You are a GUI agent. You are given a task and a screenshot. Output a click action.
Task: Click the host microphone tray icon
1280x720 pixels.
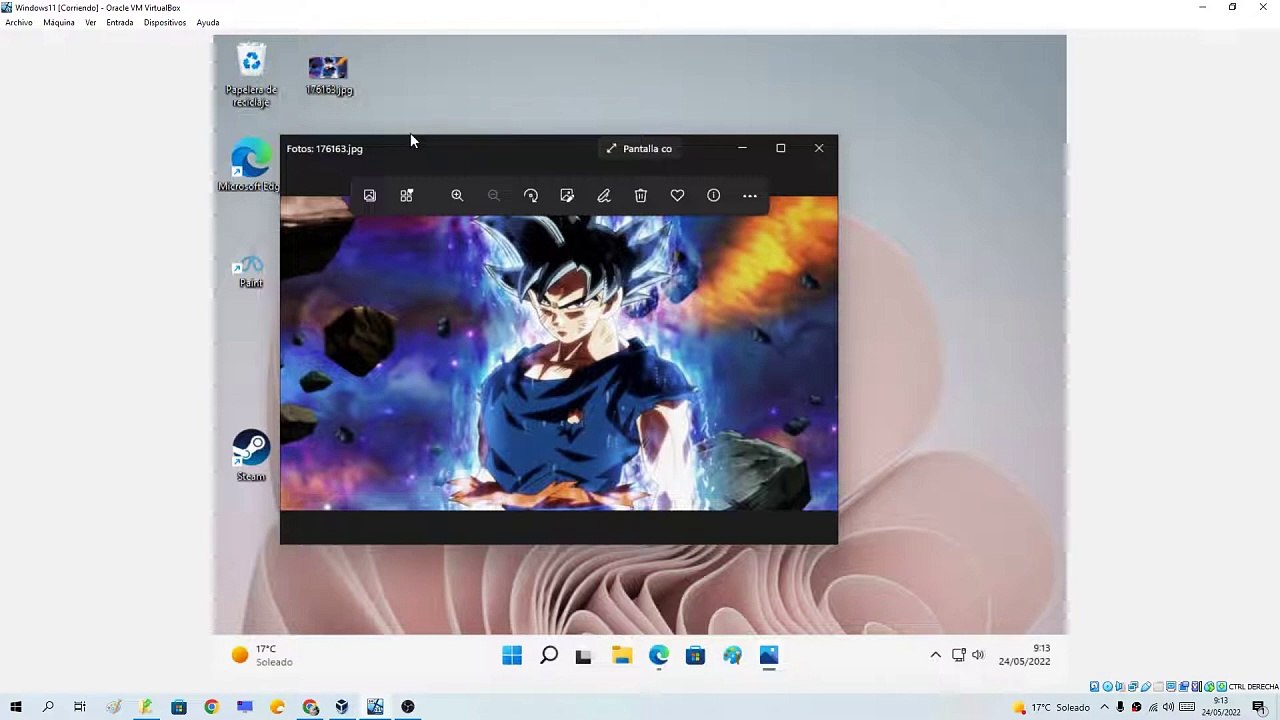[1120, 707]
